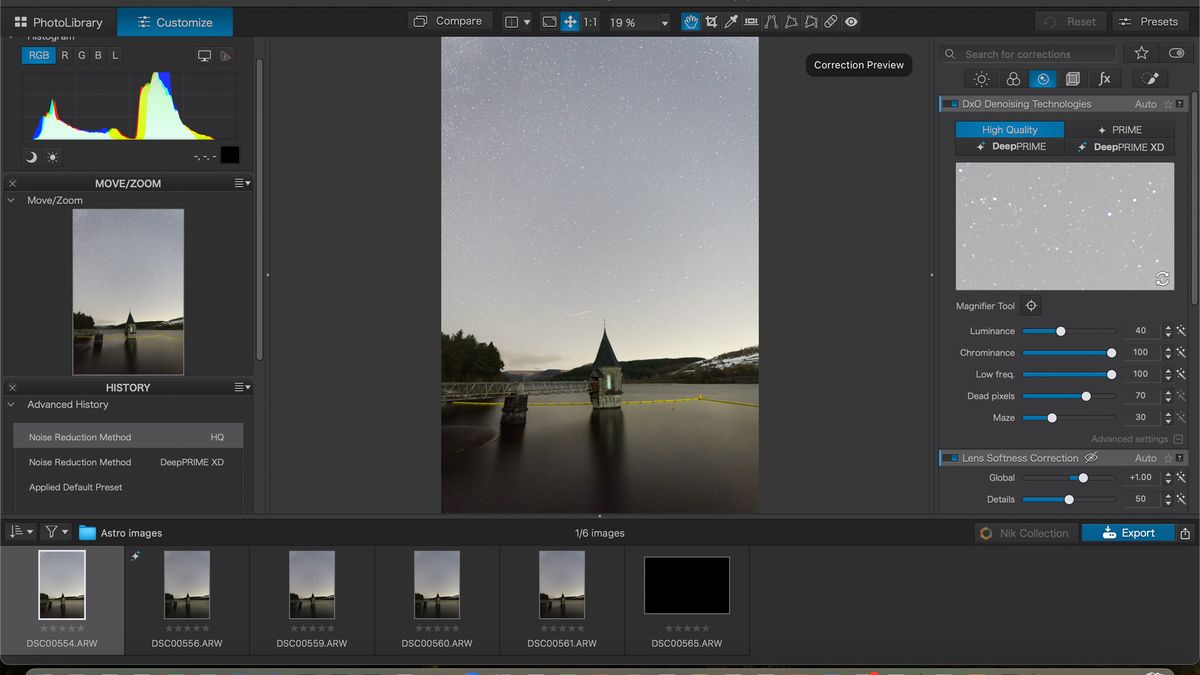Open the Color corrections tab icon
This screenshot has height=675, width=1200.
1013,79
